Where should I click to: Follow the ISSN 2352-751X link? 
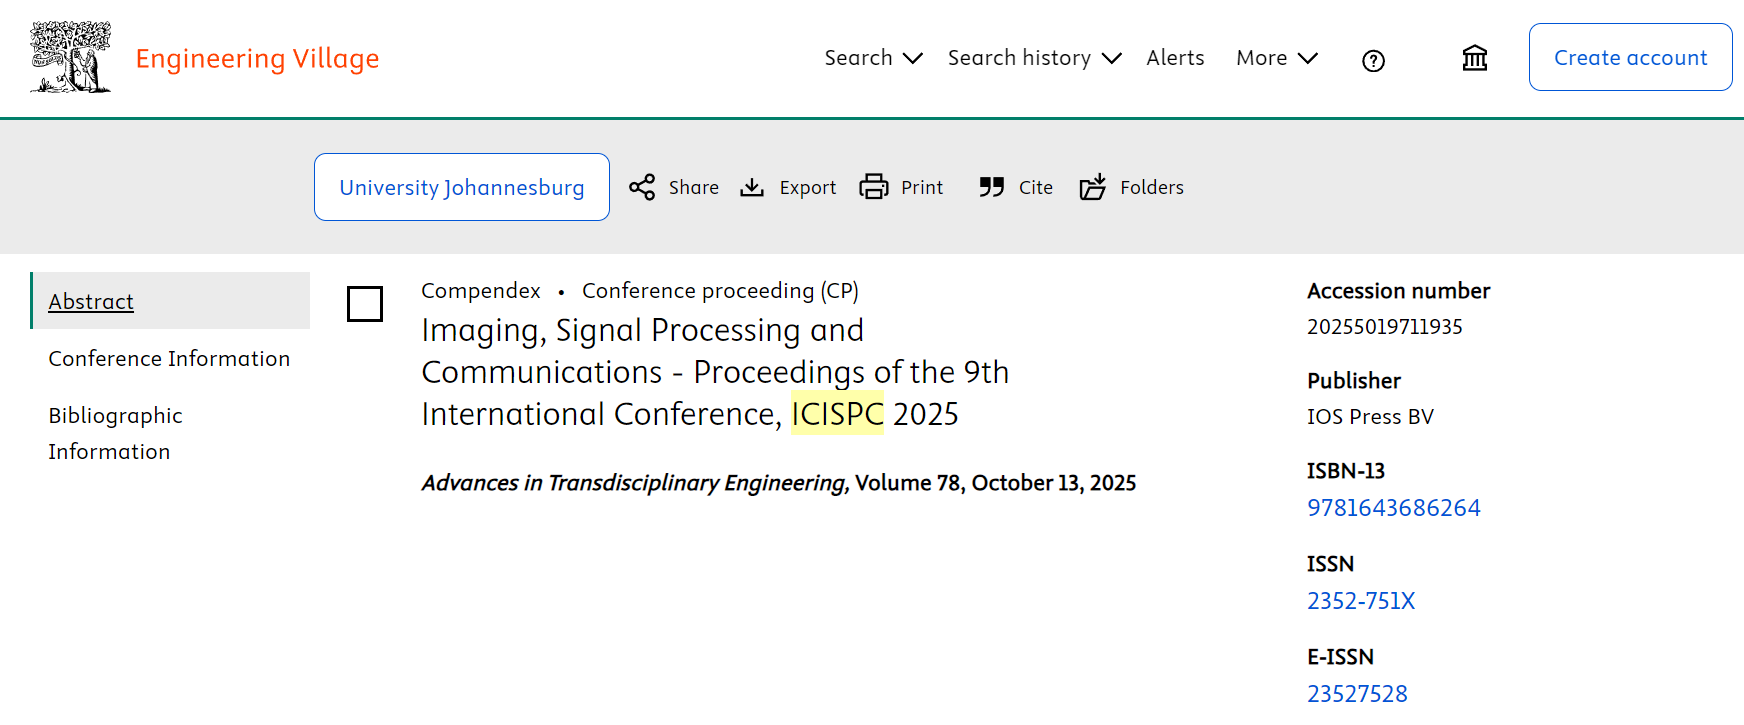1360,601
